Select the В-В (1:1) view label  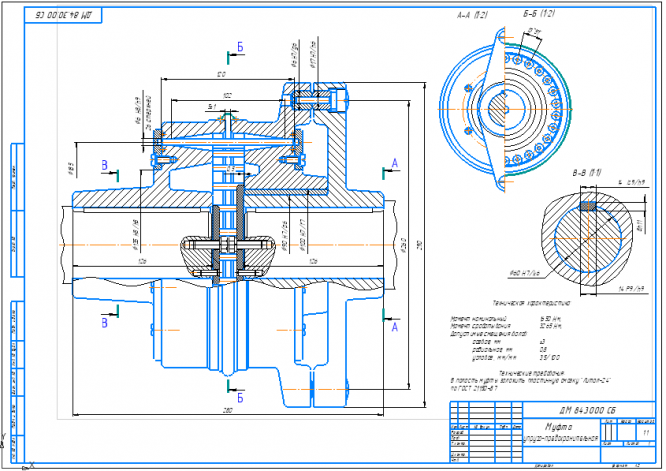(x=587, y=173)
